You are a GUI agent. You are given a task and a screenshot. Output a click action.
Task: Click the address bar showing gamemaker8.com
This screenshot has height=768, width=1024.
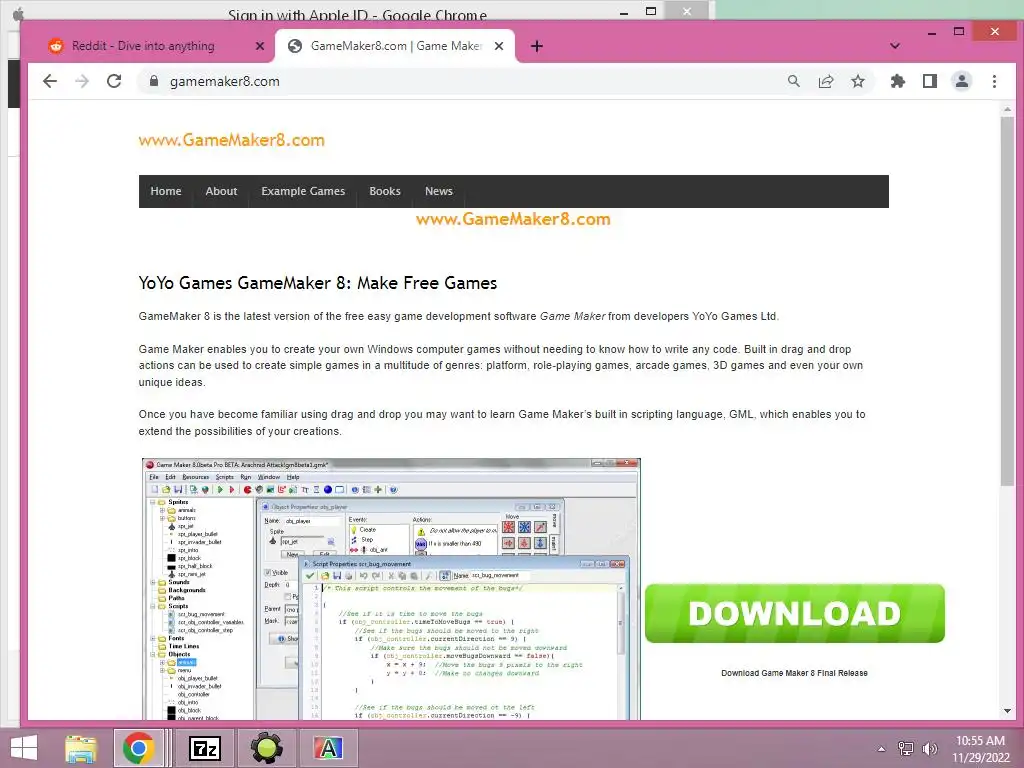(x=457, y=81)
